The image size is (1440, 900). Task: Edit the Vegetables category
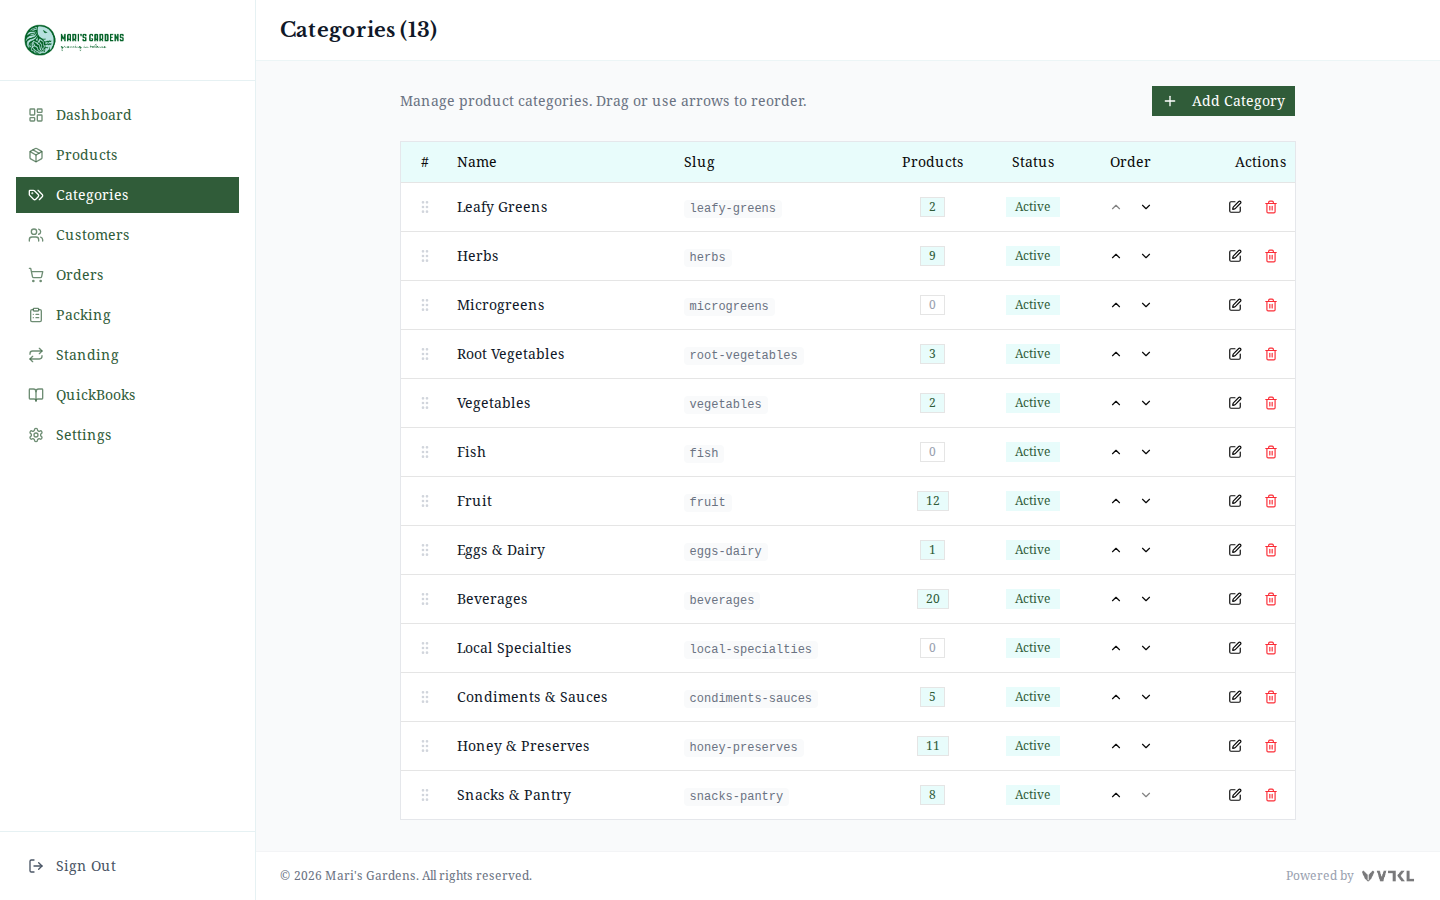click(1235, 403)
